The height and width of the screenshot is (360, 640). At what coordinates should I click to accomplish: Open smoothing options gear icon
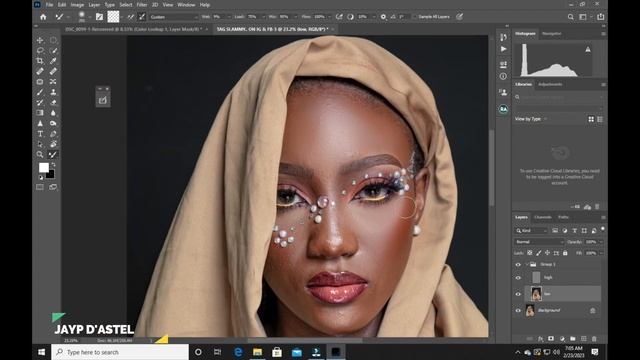383,17
